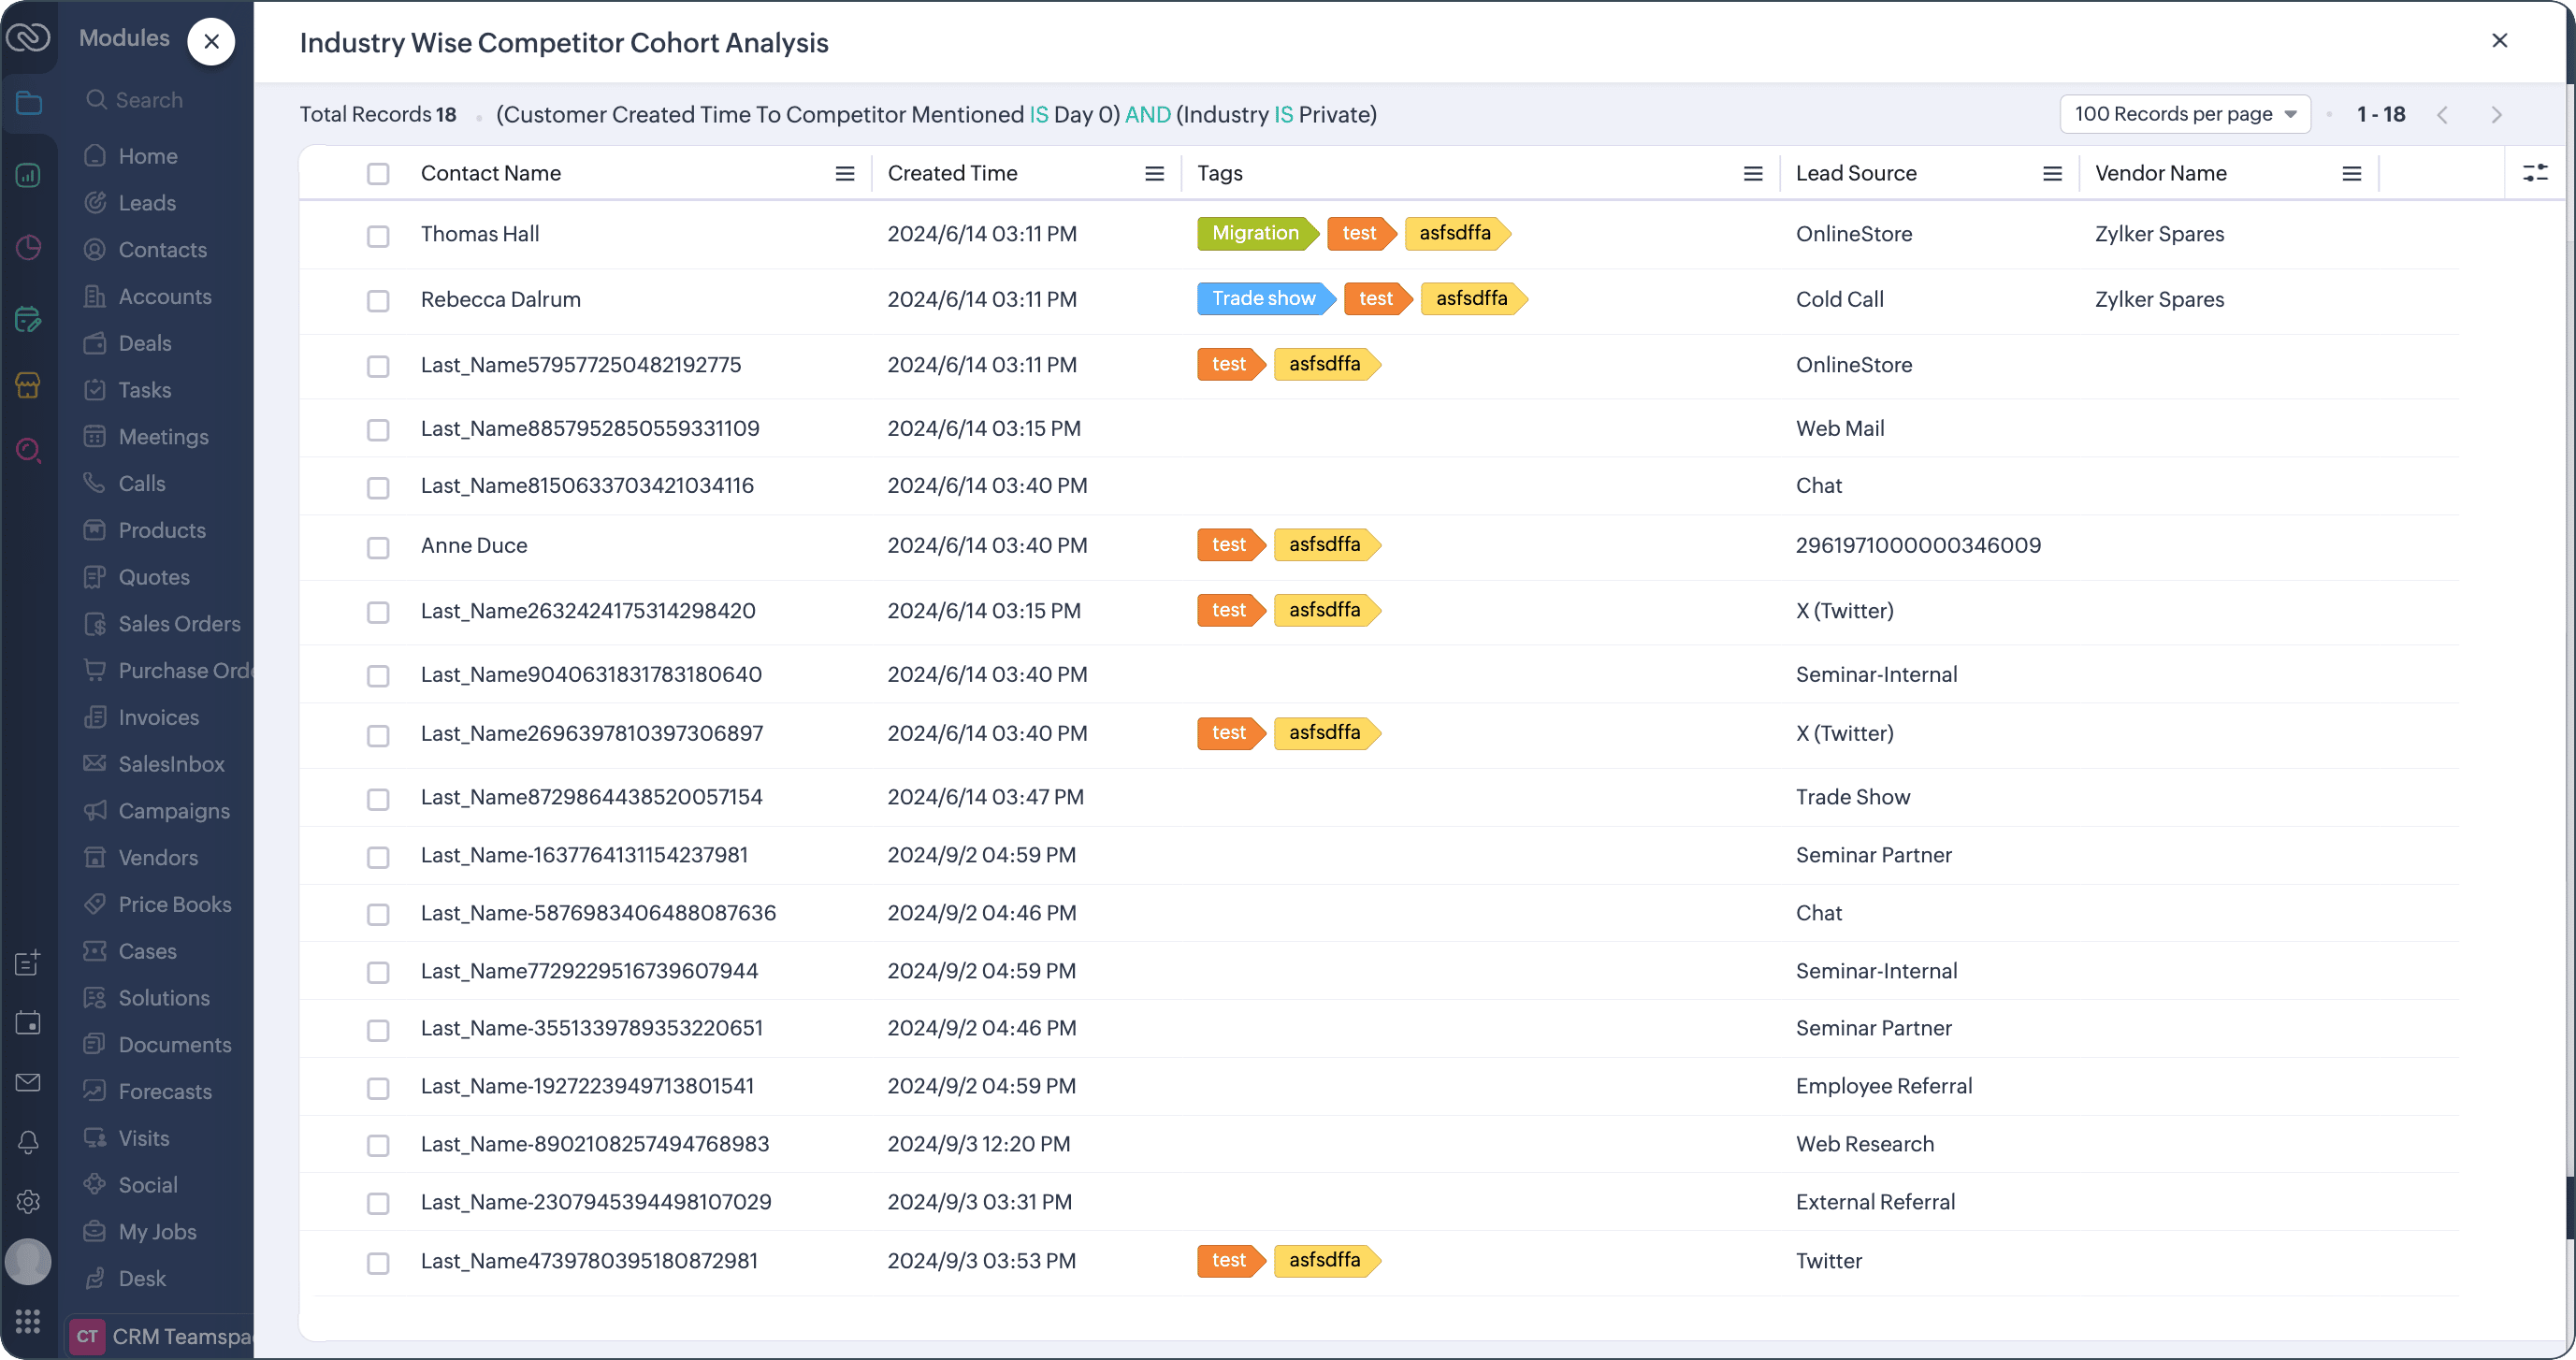Screen dimensions: 2576x1360
Task: Open the settings gear in left rail
Action: (x=28, y=1201)
